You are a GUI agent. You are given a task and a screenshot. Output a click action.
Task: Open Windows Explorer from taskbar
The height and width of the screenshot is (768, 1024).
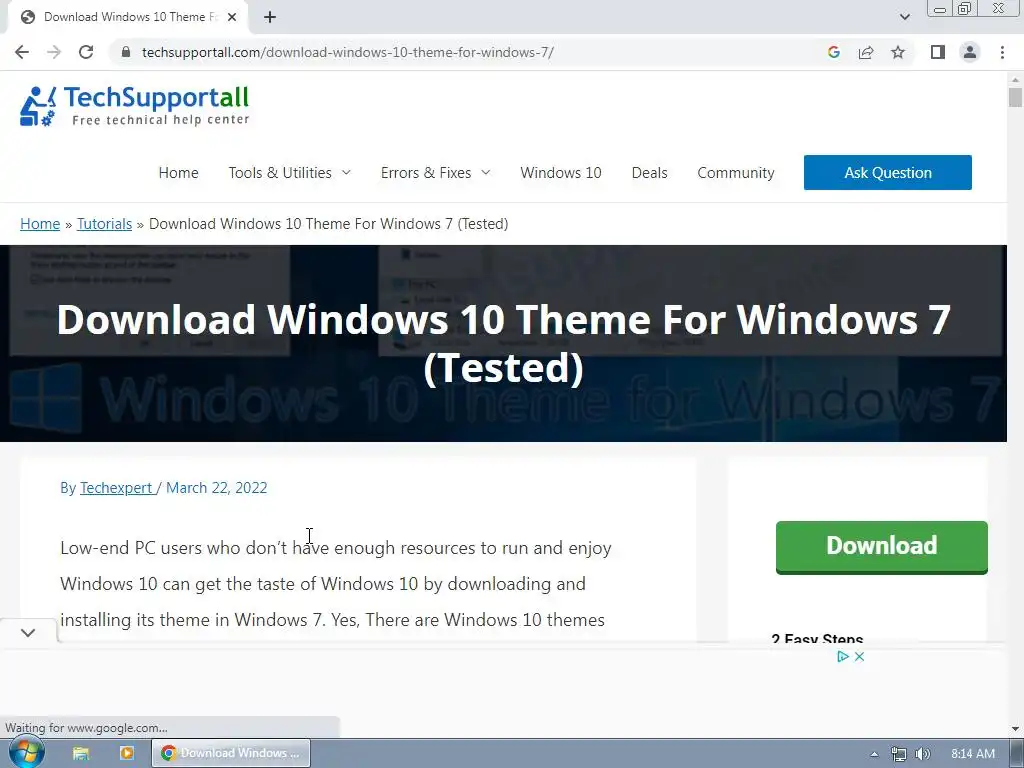coord(81,753)
